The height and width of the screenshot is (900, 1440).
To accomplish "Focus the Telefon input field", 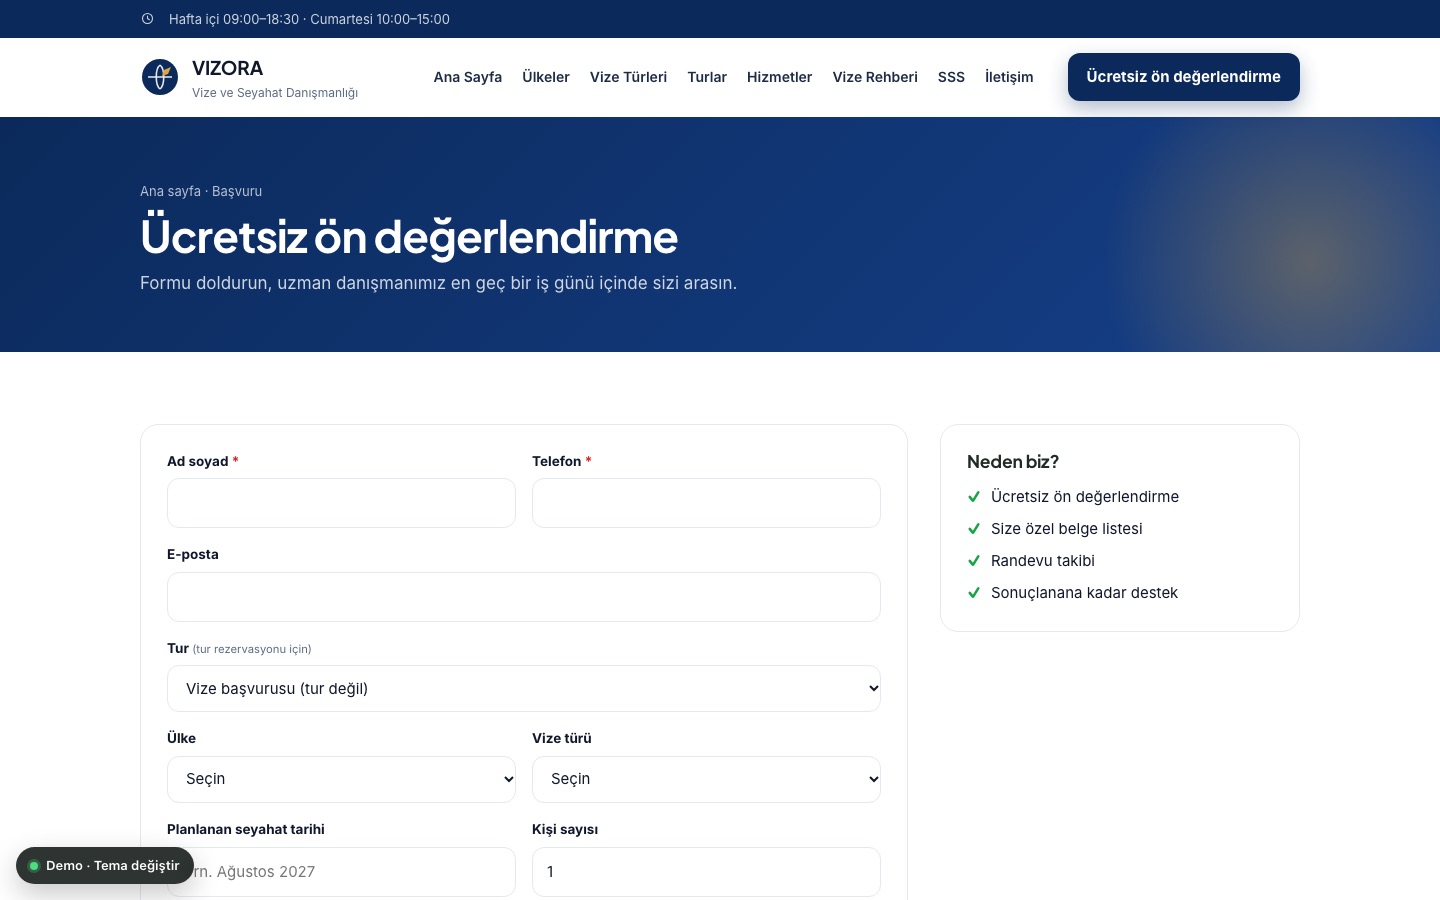I will point(706,503).
